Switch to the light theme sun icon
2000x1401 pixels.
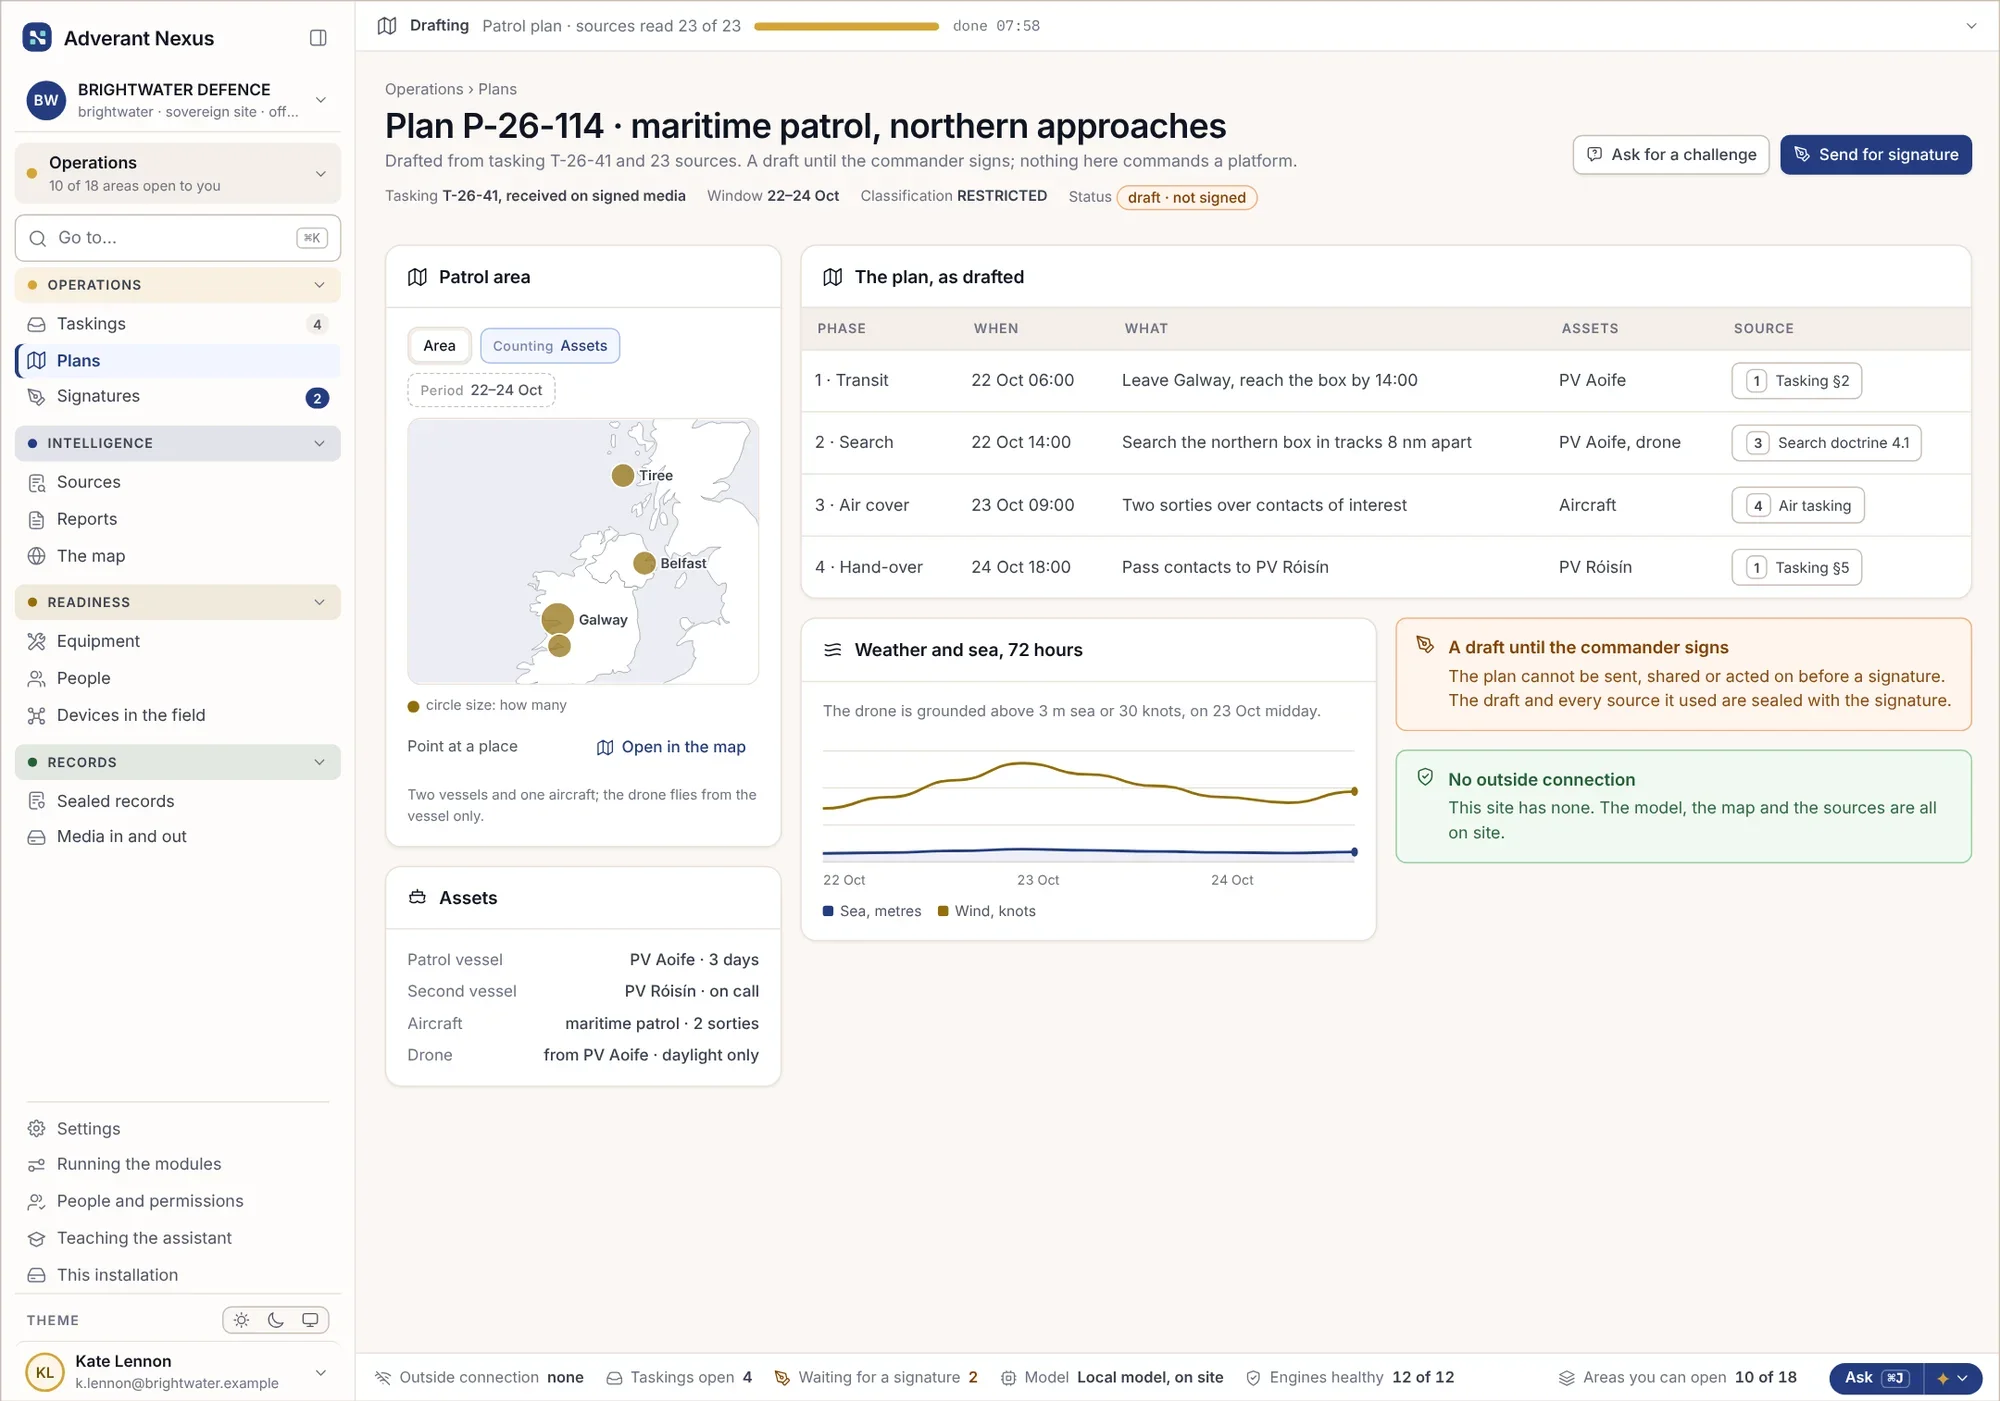pyautogui.click(x=241, y=1320)
